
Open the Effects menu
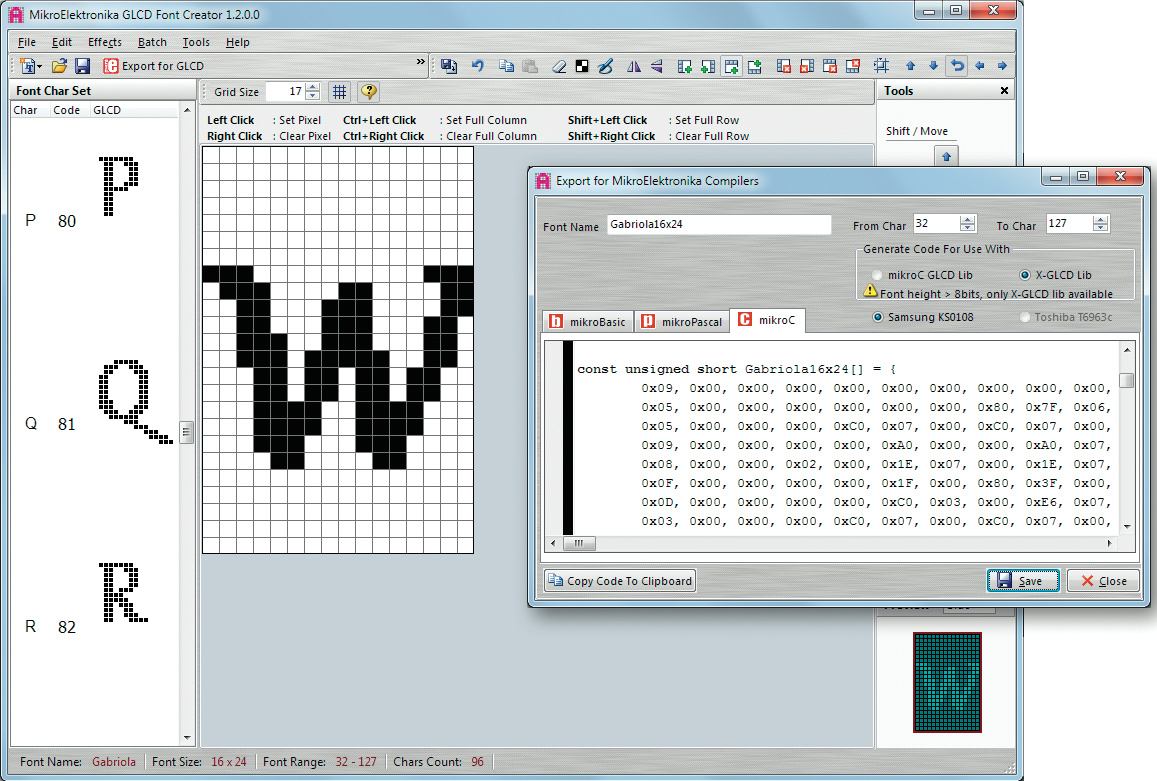(104, 42)
